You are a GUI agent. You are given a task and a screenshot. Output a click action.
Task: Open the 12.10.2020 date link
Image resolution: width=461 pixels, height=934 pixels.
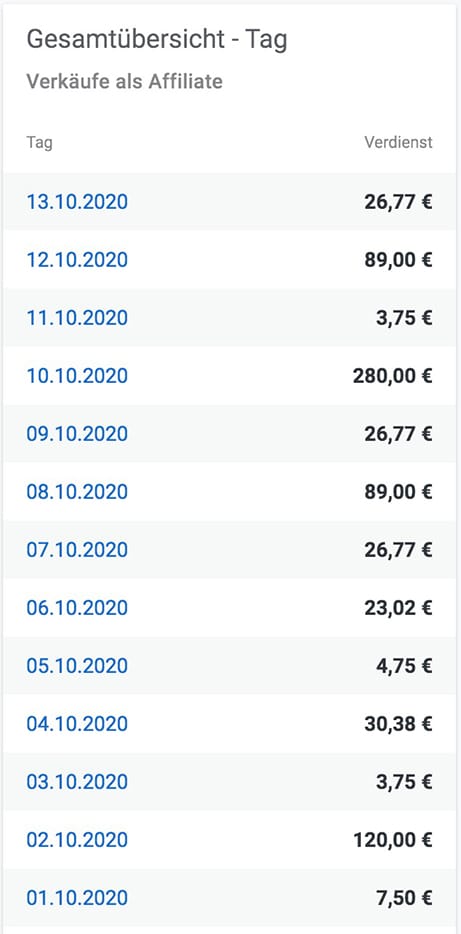tap(77, 260)
